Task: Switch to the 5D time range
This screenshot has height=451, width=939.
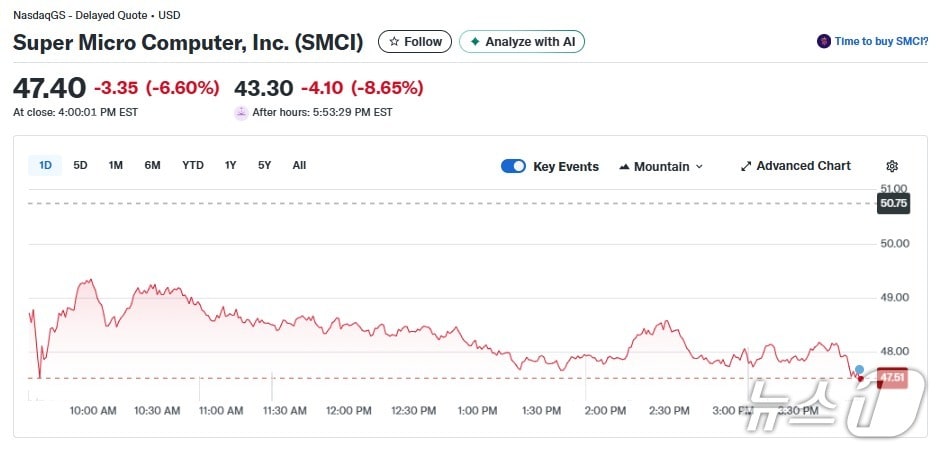Action: click(x=81, y=165)
